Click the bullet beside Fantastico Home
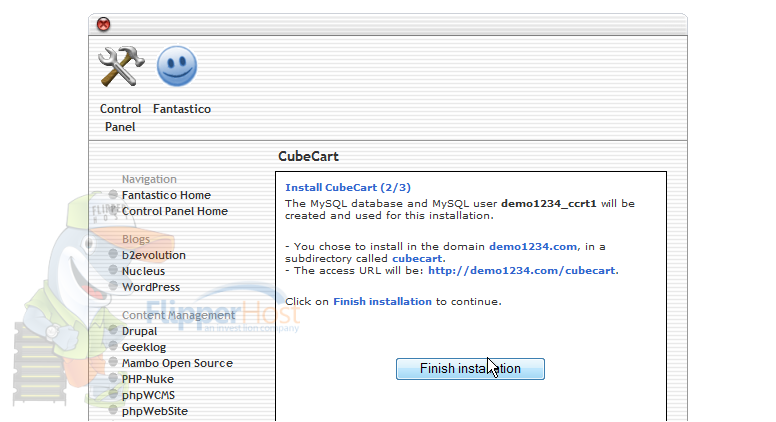776x422 pixels. coord(113,194)
